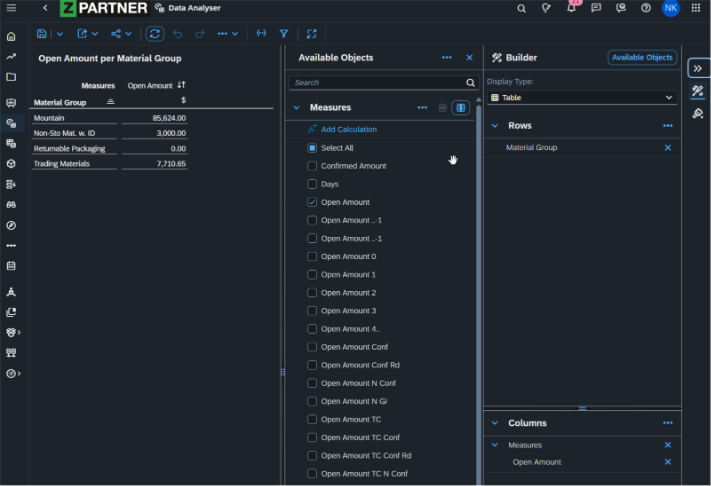Open the notifications bell
This screenshot has width=711, height=486.
pos(572,8)
